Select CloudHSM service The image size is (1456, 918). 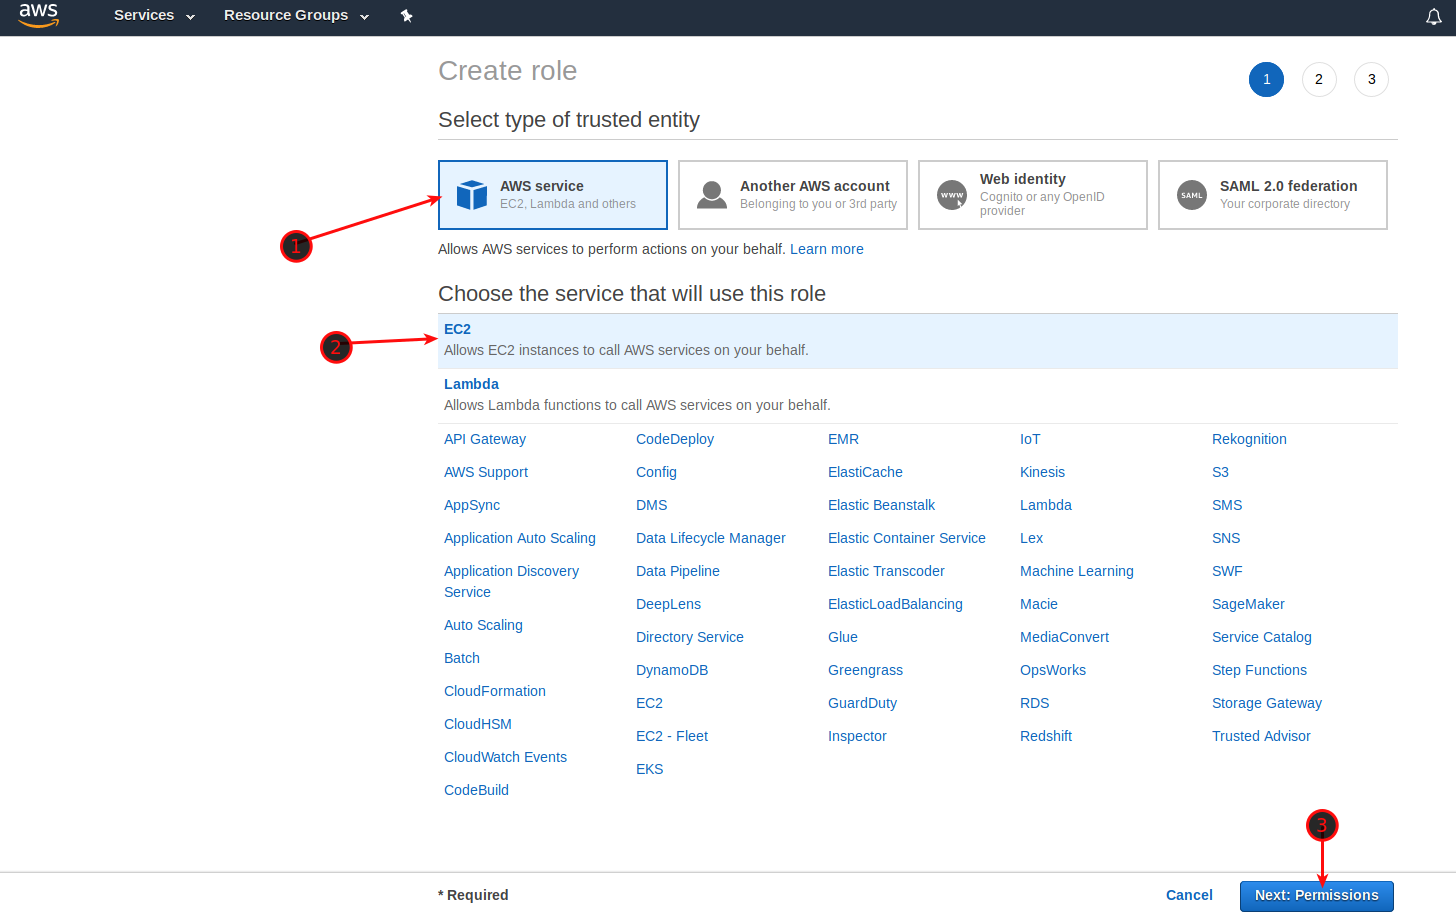click(x=478, y=724)
